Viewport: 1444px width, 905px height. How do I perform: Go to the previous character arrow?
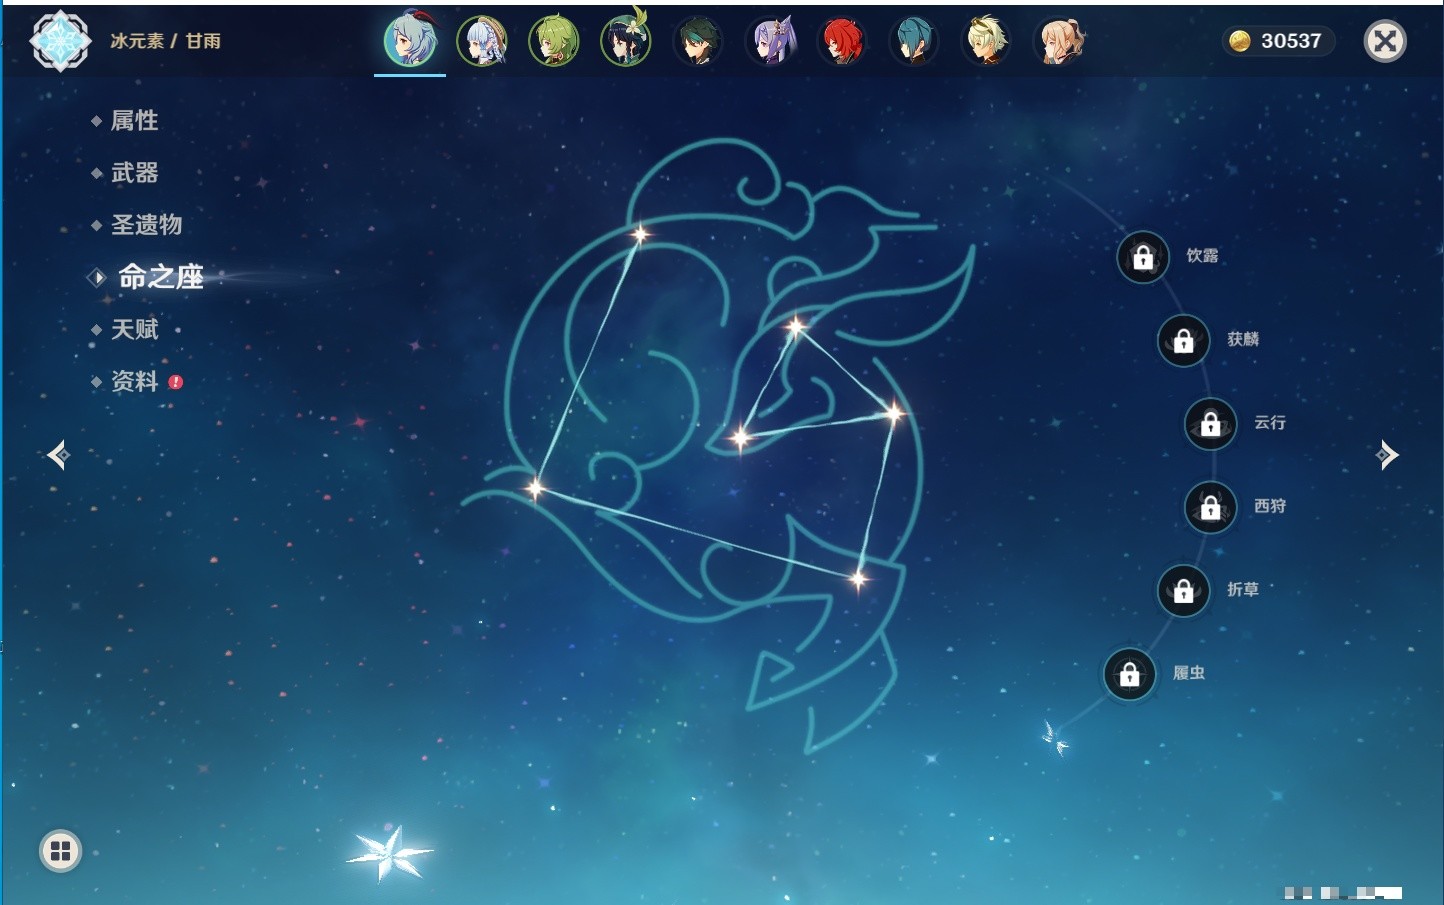(58, 455)
